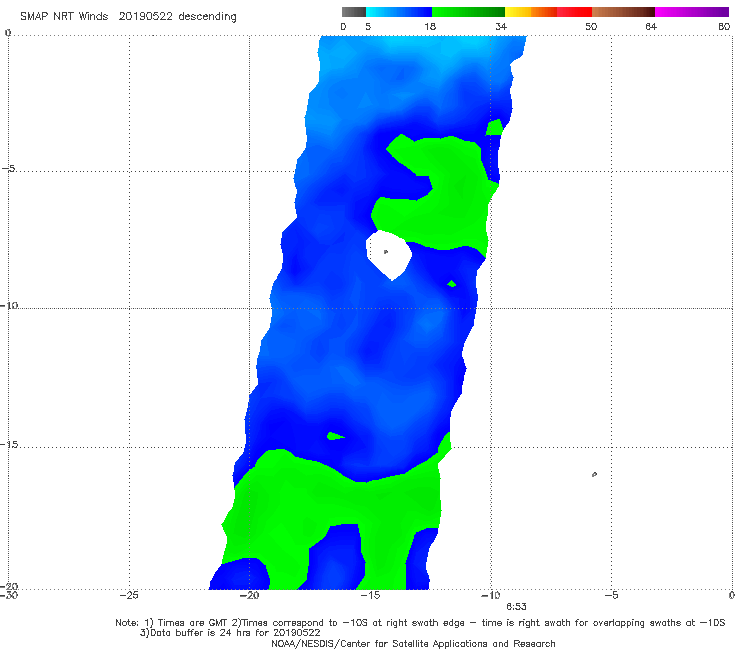
Task: Click the magenta-purple color scale segment
Action: pyautogui.click(x=692, y=12)
